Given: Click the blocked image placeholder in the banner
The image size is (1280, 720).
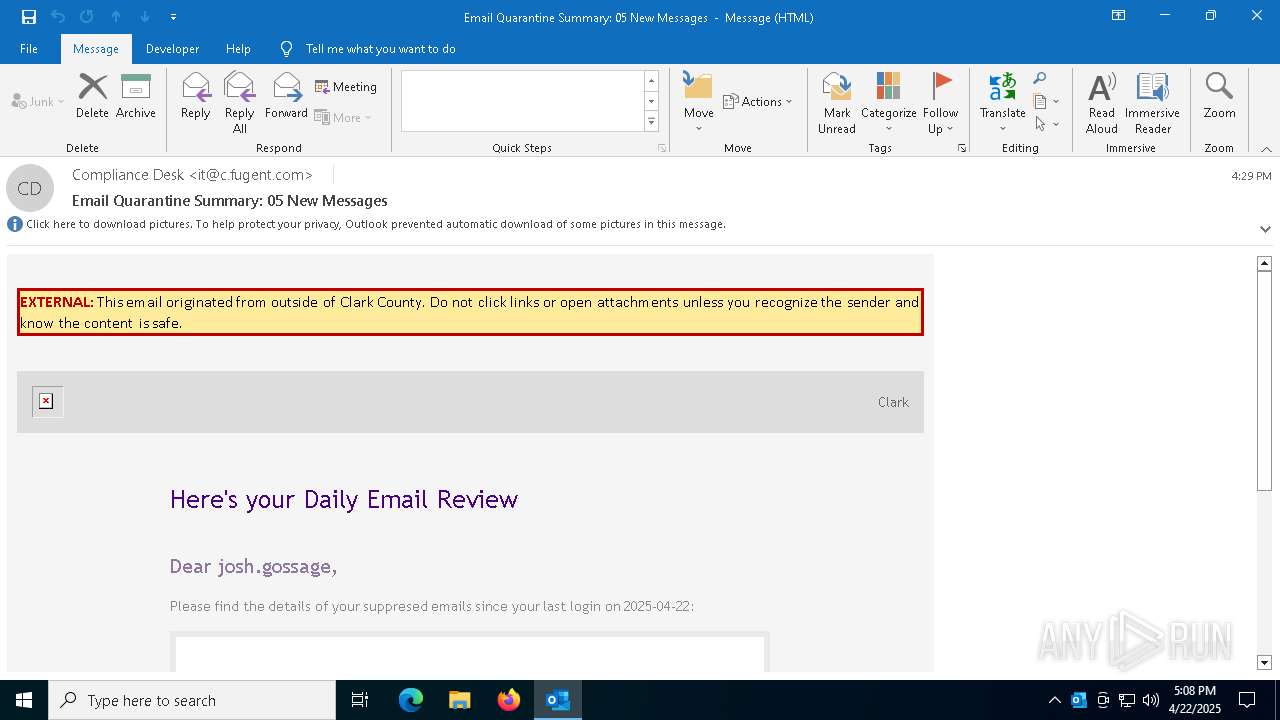Looking at the screenshot, I should tap(46, 401).
